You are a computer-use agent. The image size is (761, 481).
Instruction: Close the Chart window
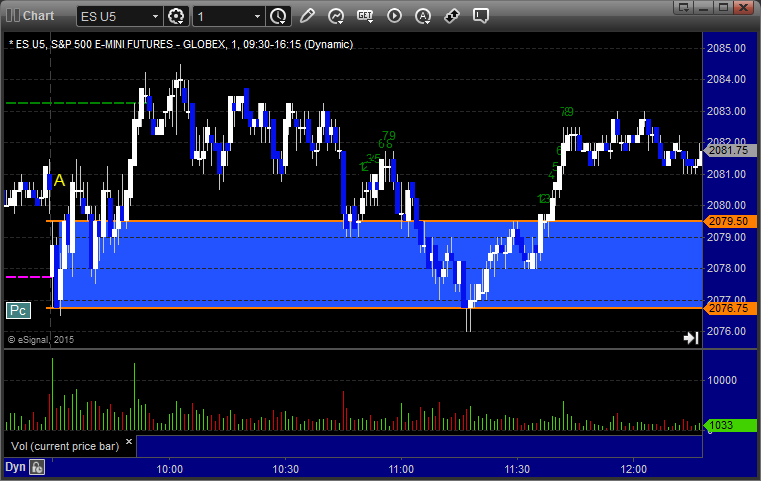point(744,7)
